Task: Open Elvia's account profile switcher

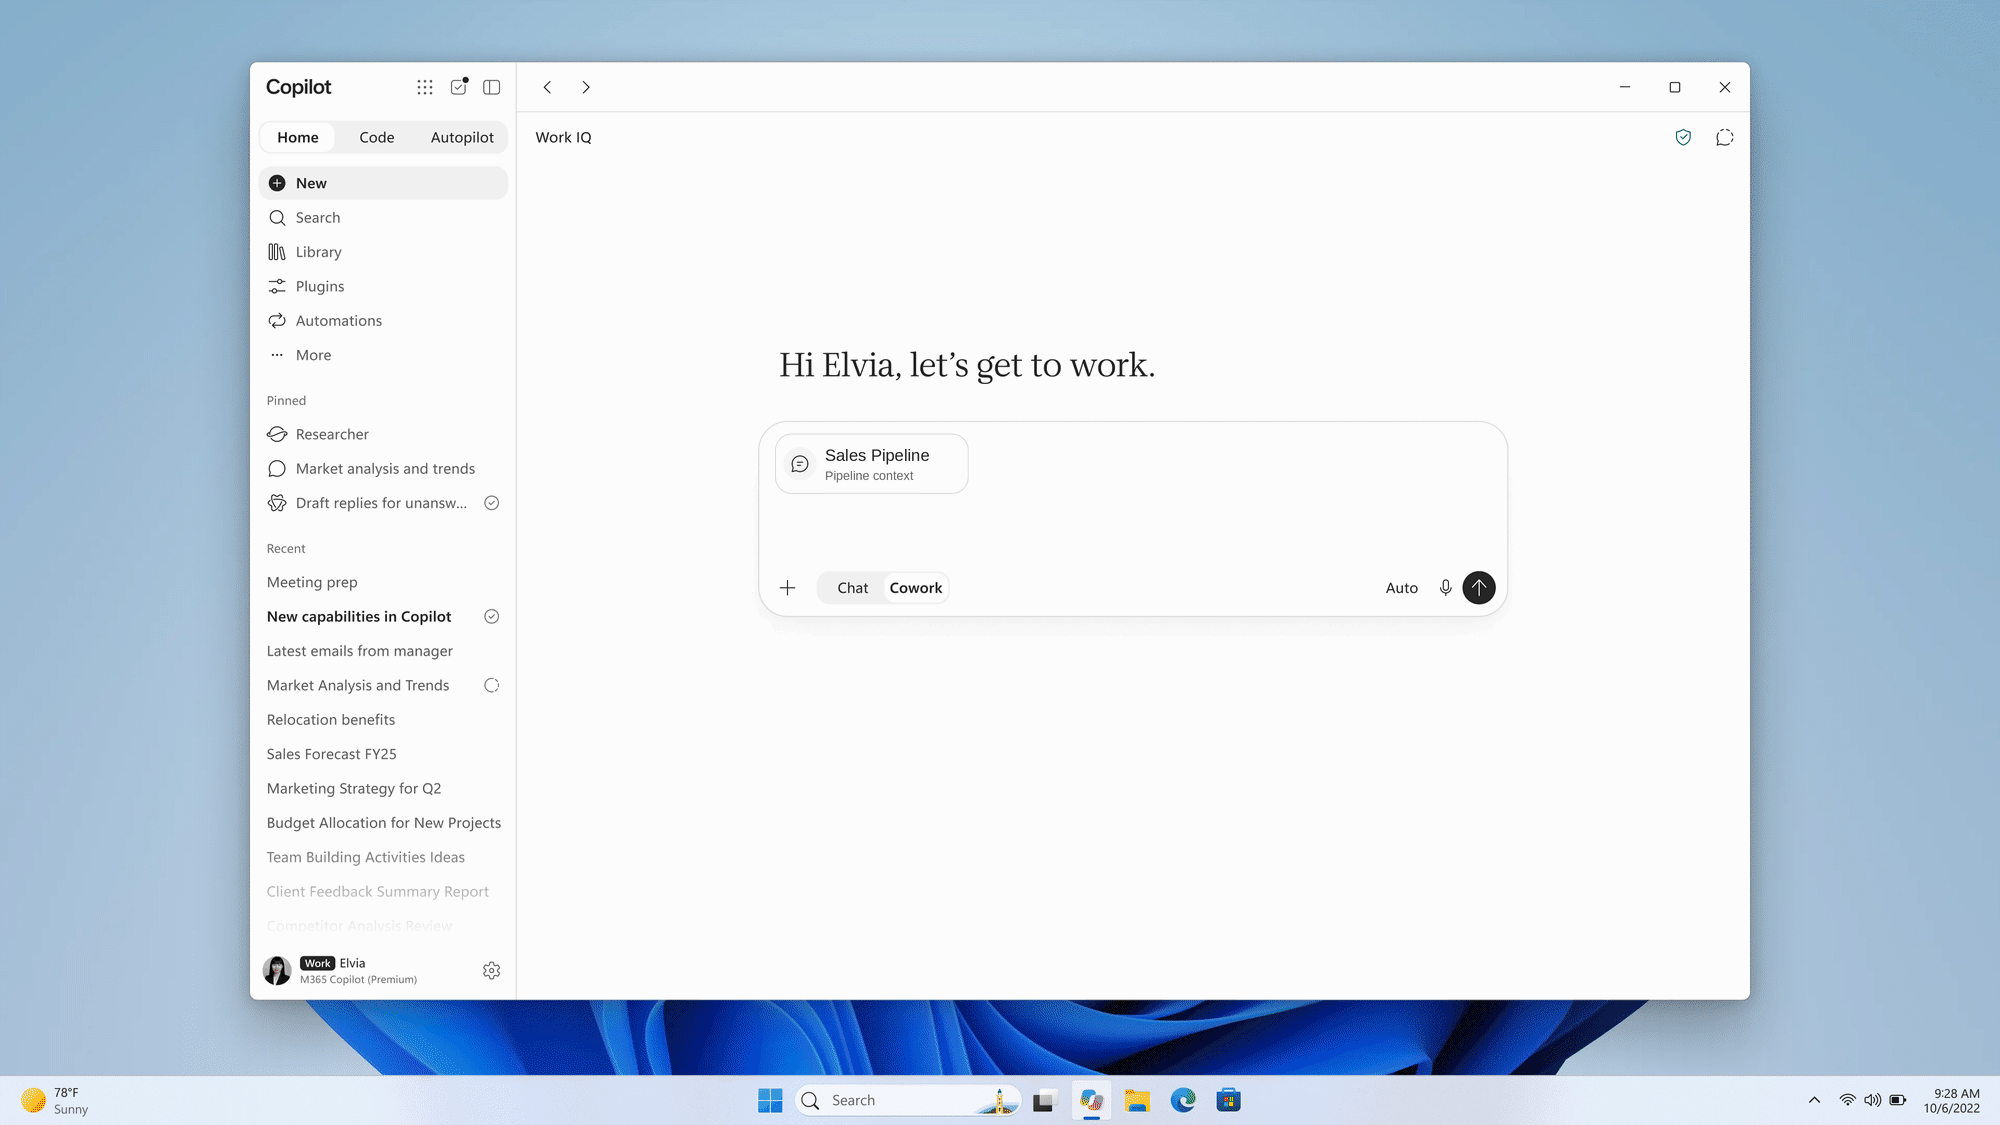Action: coord(342,970)
